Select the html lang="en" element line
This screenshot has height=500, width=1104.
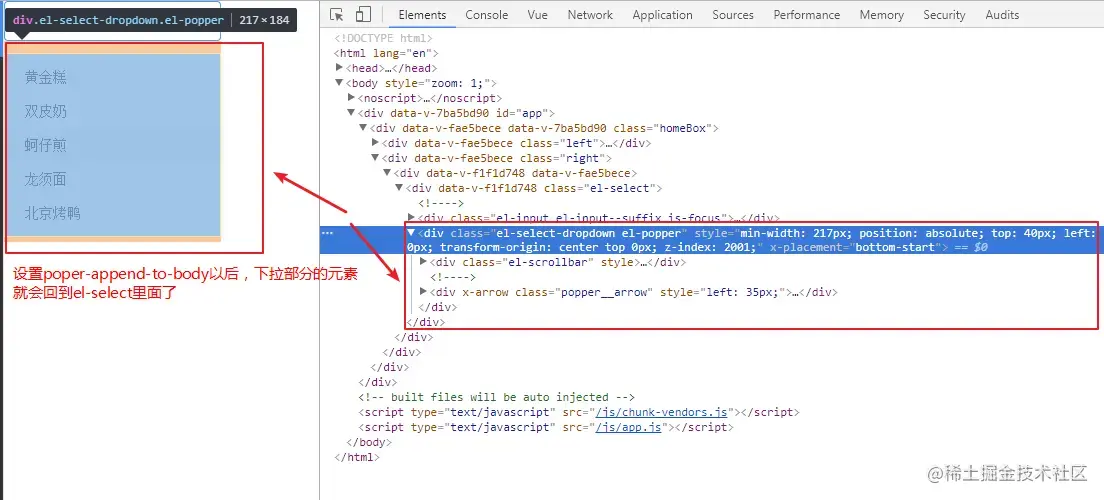387,54
